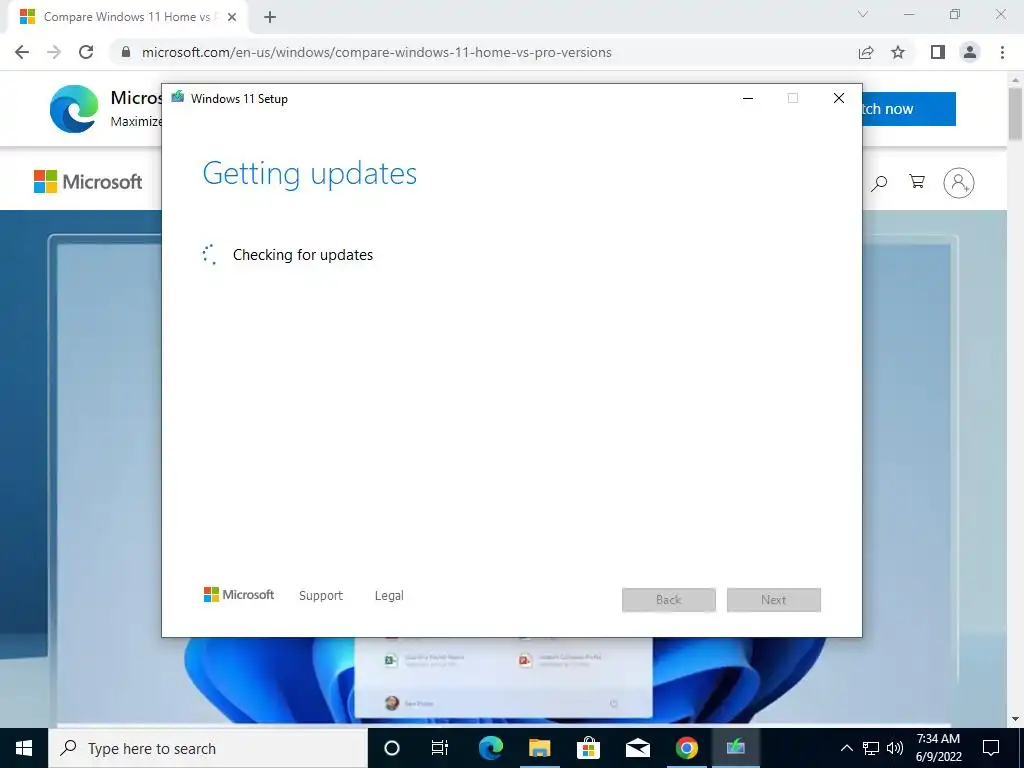Toggle the Chrome side panel

click(x=938, y=52)
